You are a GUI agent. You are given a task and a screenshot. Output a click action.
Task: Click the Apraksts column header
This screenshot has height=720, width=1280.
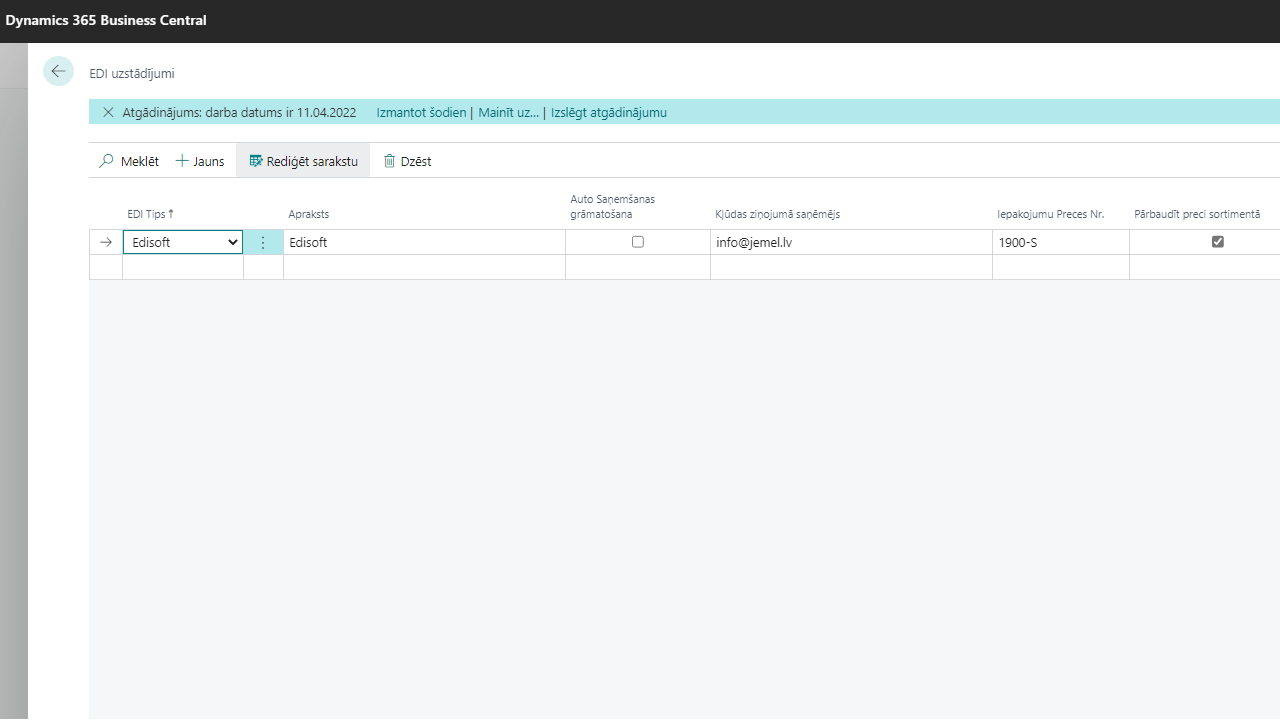(x=309, y=214)
